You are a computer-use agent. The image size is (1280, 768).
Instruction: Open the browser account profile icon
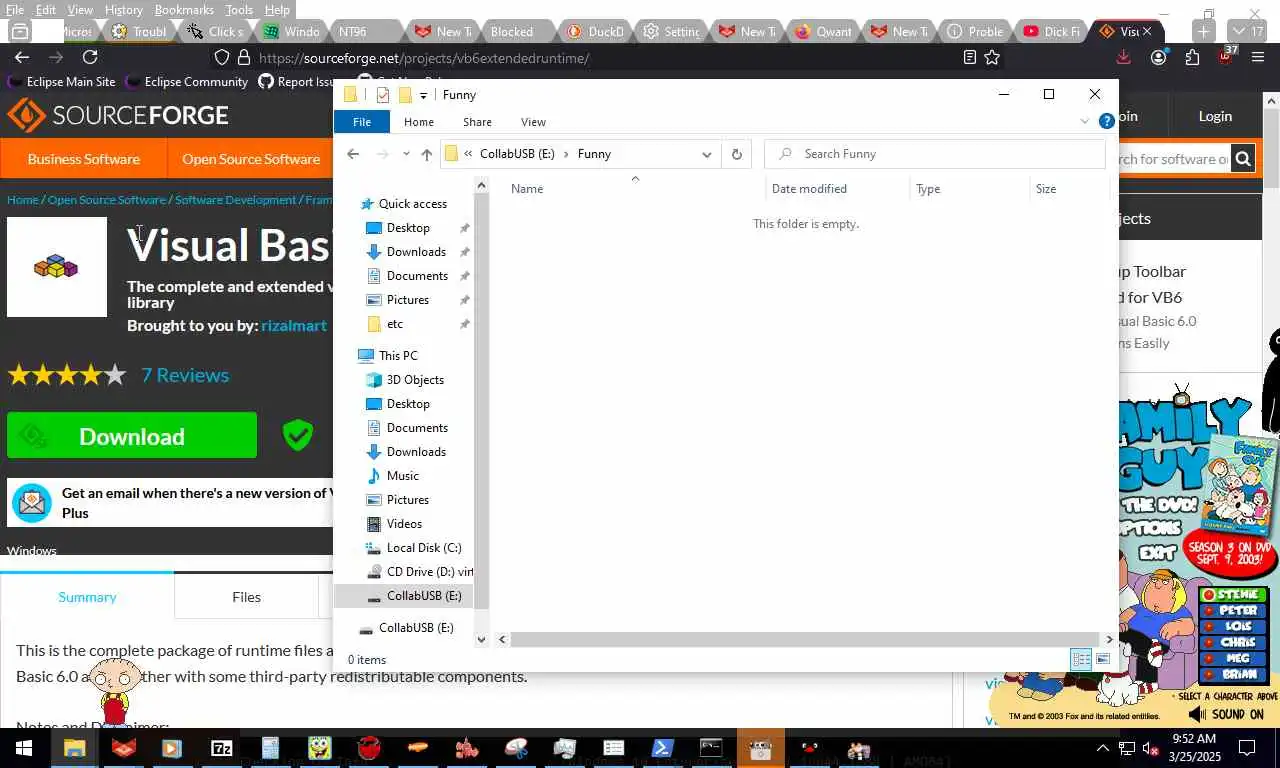click(x=1158, y=58)
